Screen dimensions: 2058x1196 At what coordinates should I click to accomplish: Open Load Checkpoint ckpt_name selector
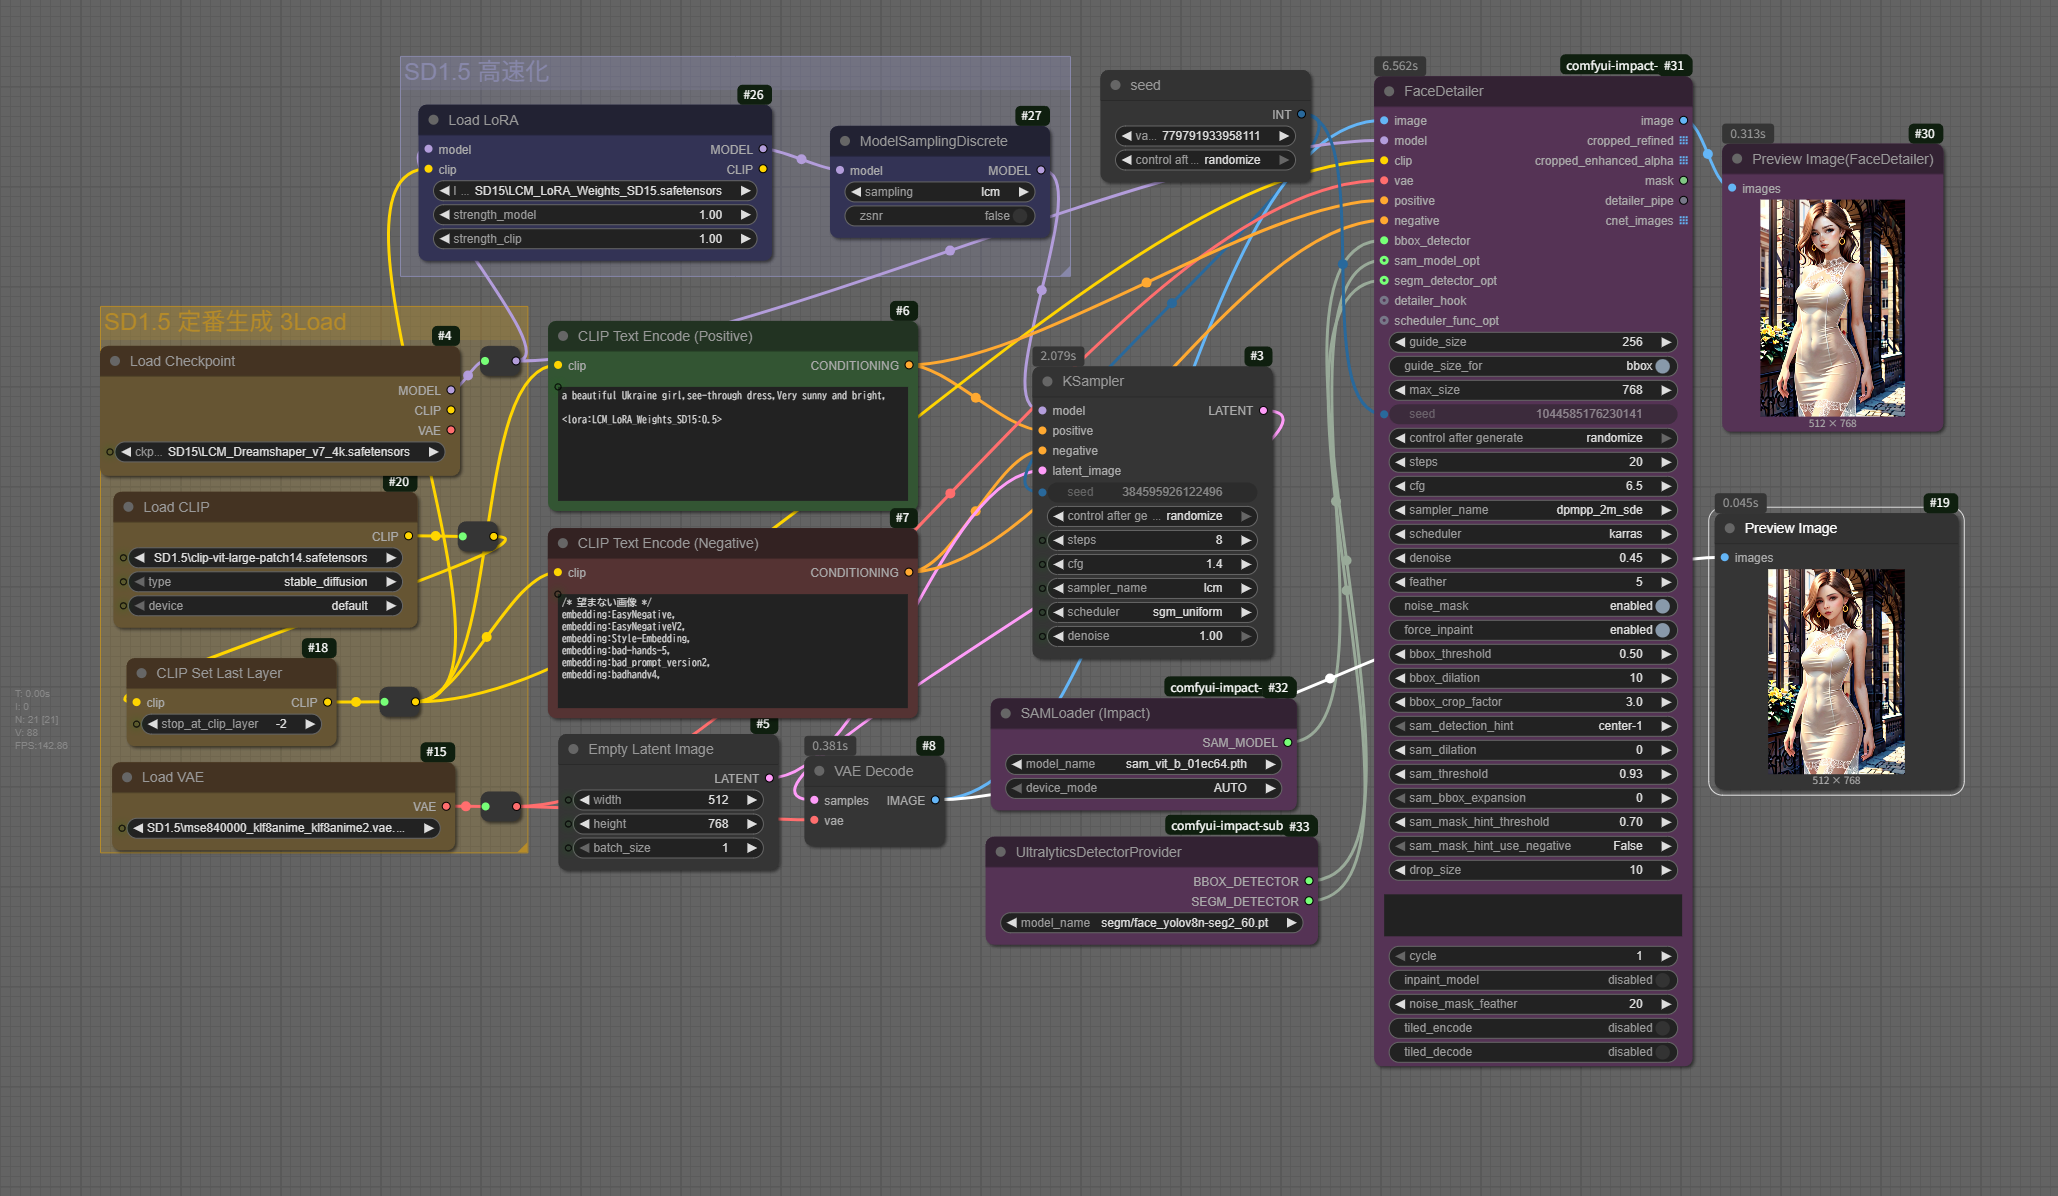[x=280, y=452]
